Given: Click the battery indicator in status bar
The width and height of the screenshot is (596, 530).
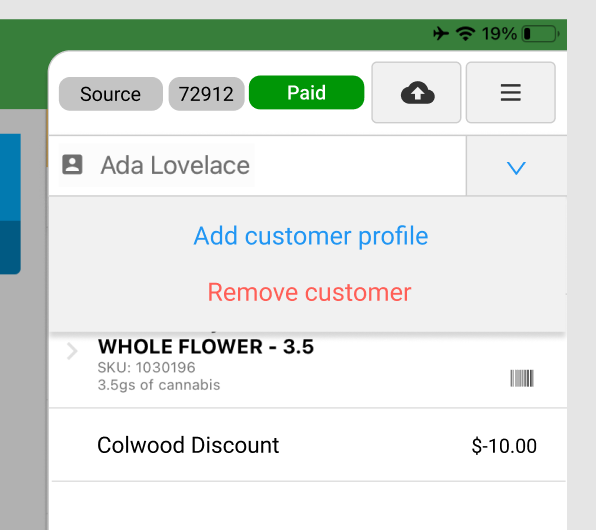Looking at the screenshot, I should pos(540,34).
